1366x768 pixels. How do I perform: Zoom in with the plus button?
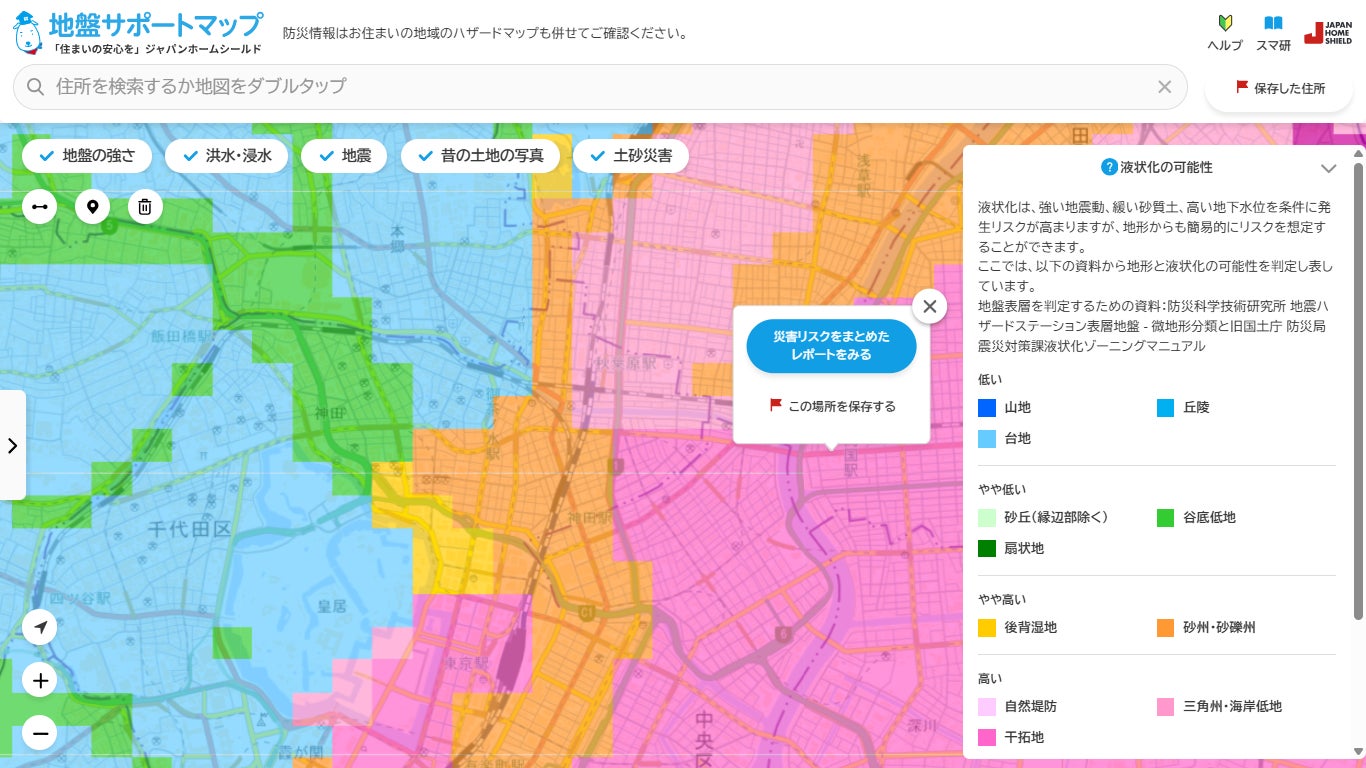pos(40,681)
